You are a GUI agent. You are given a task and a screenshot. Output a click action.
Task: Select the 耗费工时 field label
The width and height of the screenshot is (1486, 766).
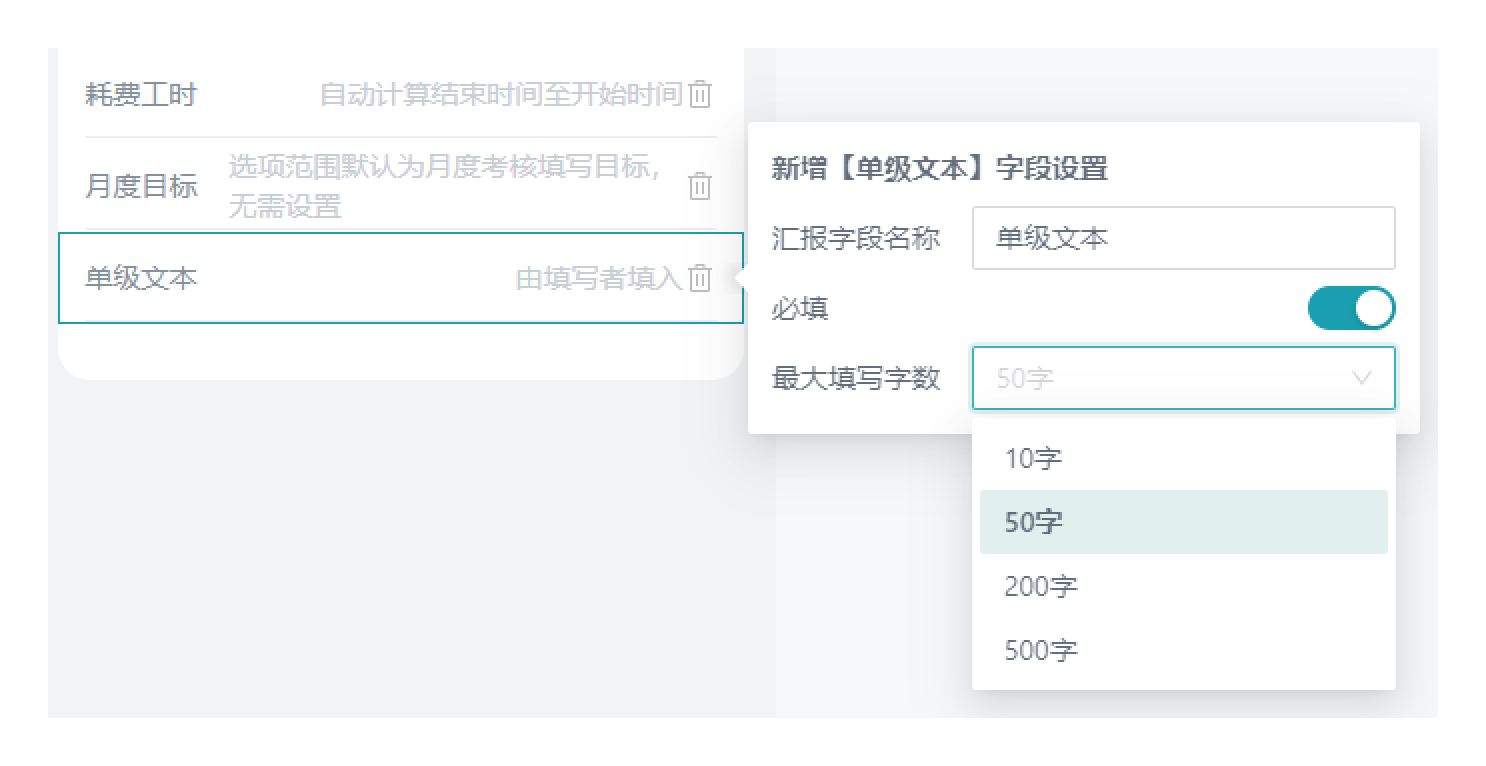141,95
